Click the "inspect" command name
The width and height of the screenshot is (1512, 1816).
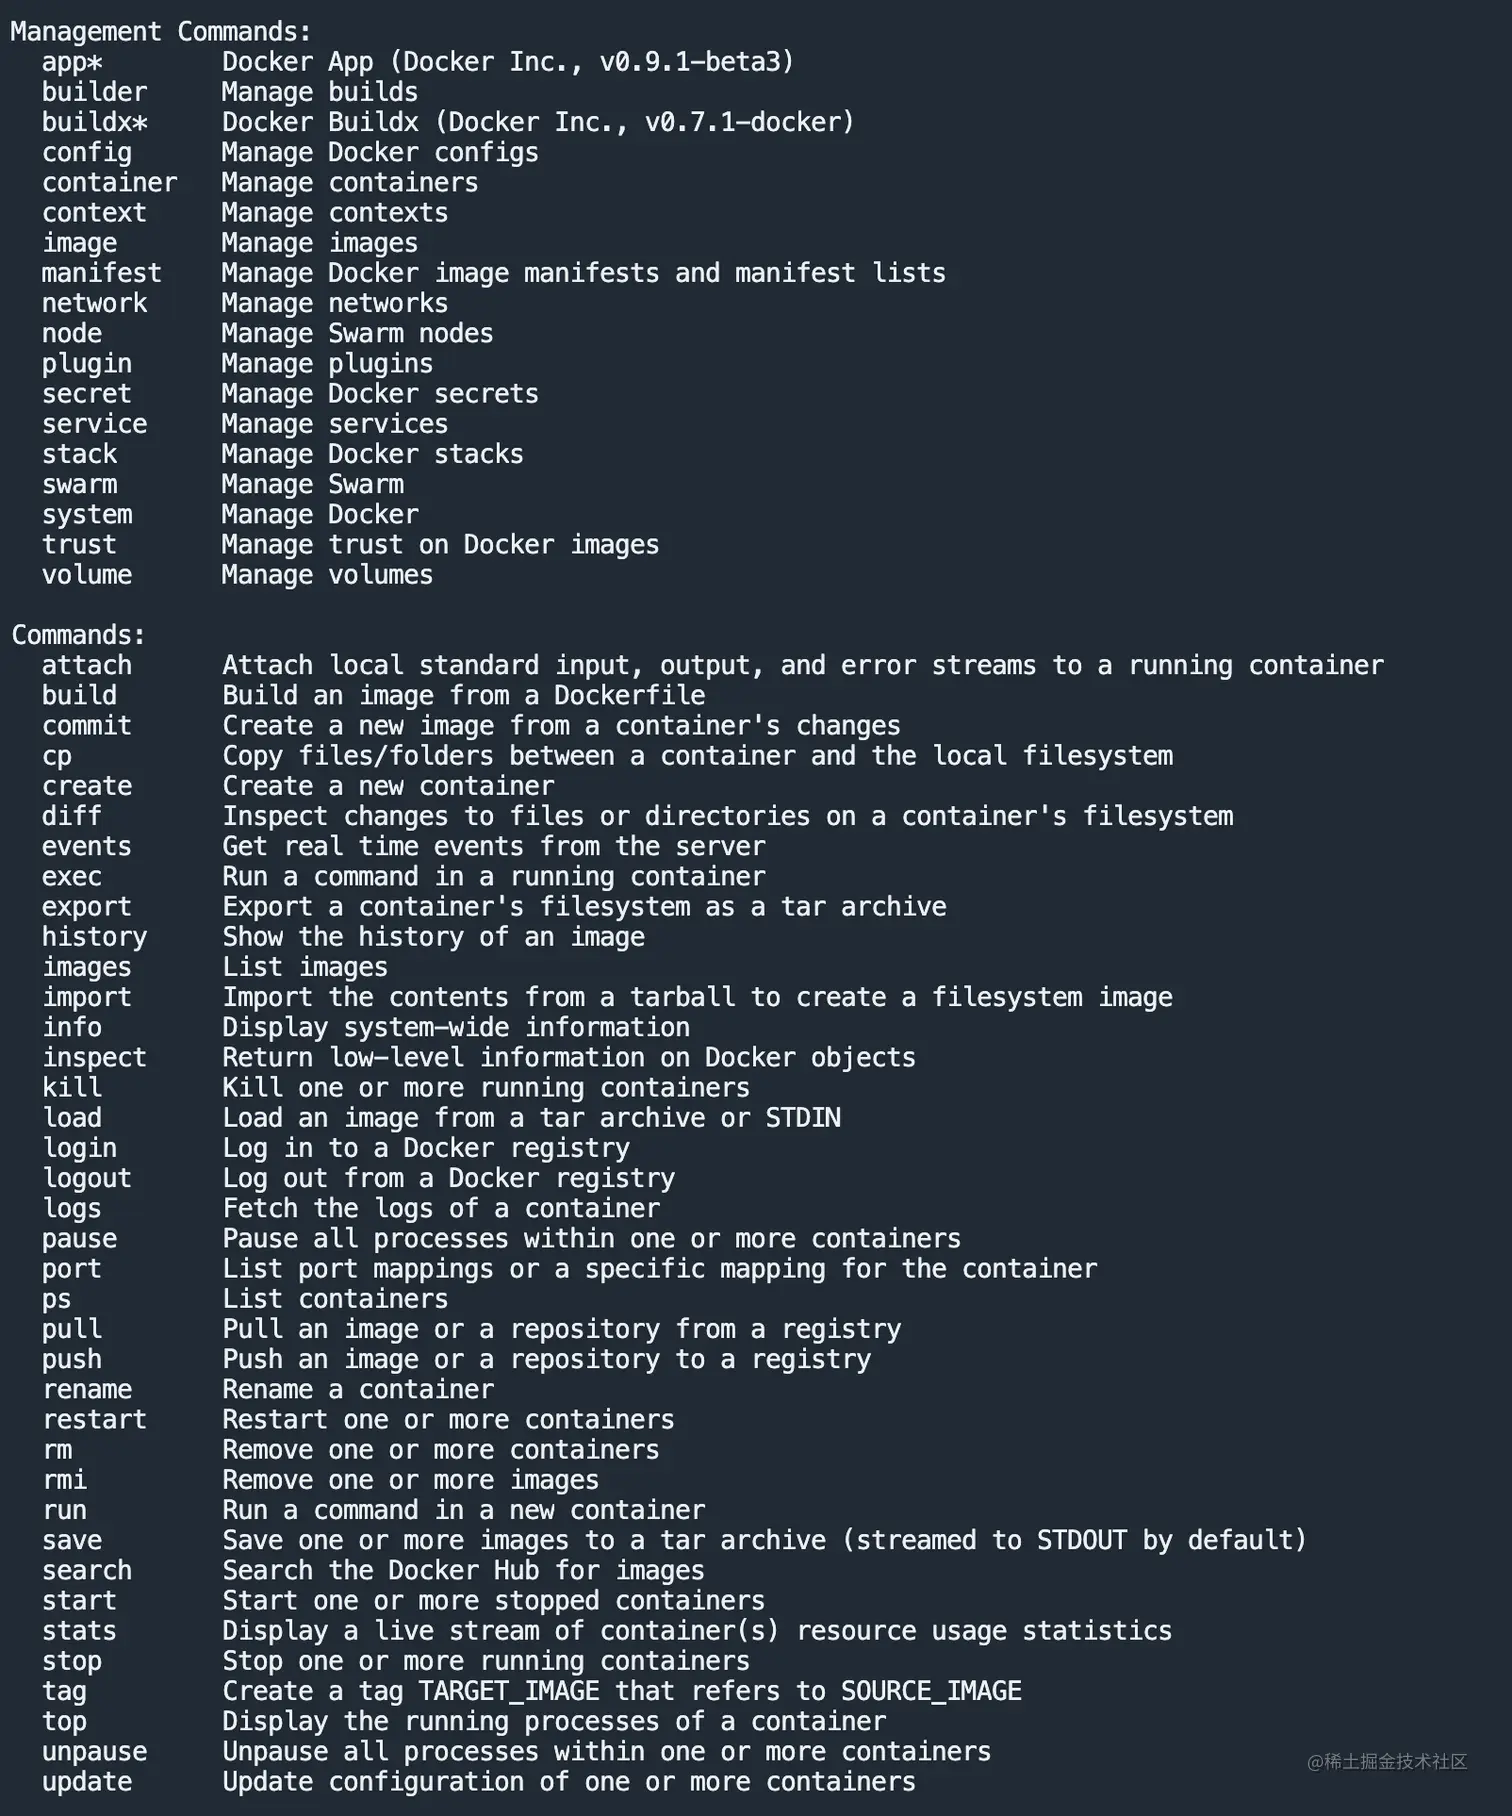pyautogui.click(x=94, y=1058)
